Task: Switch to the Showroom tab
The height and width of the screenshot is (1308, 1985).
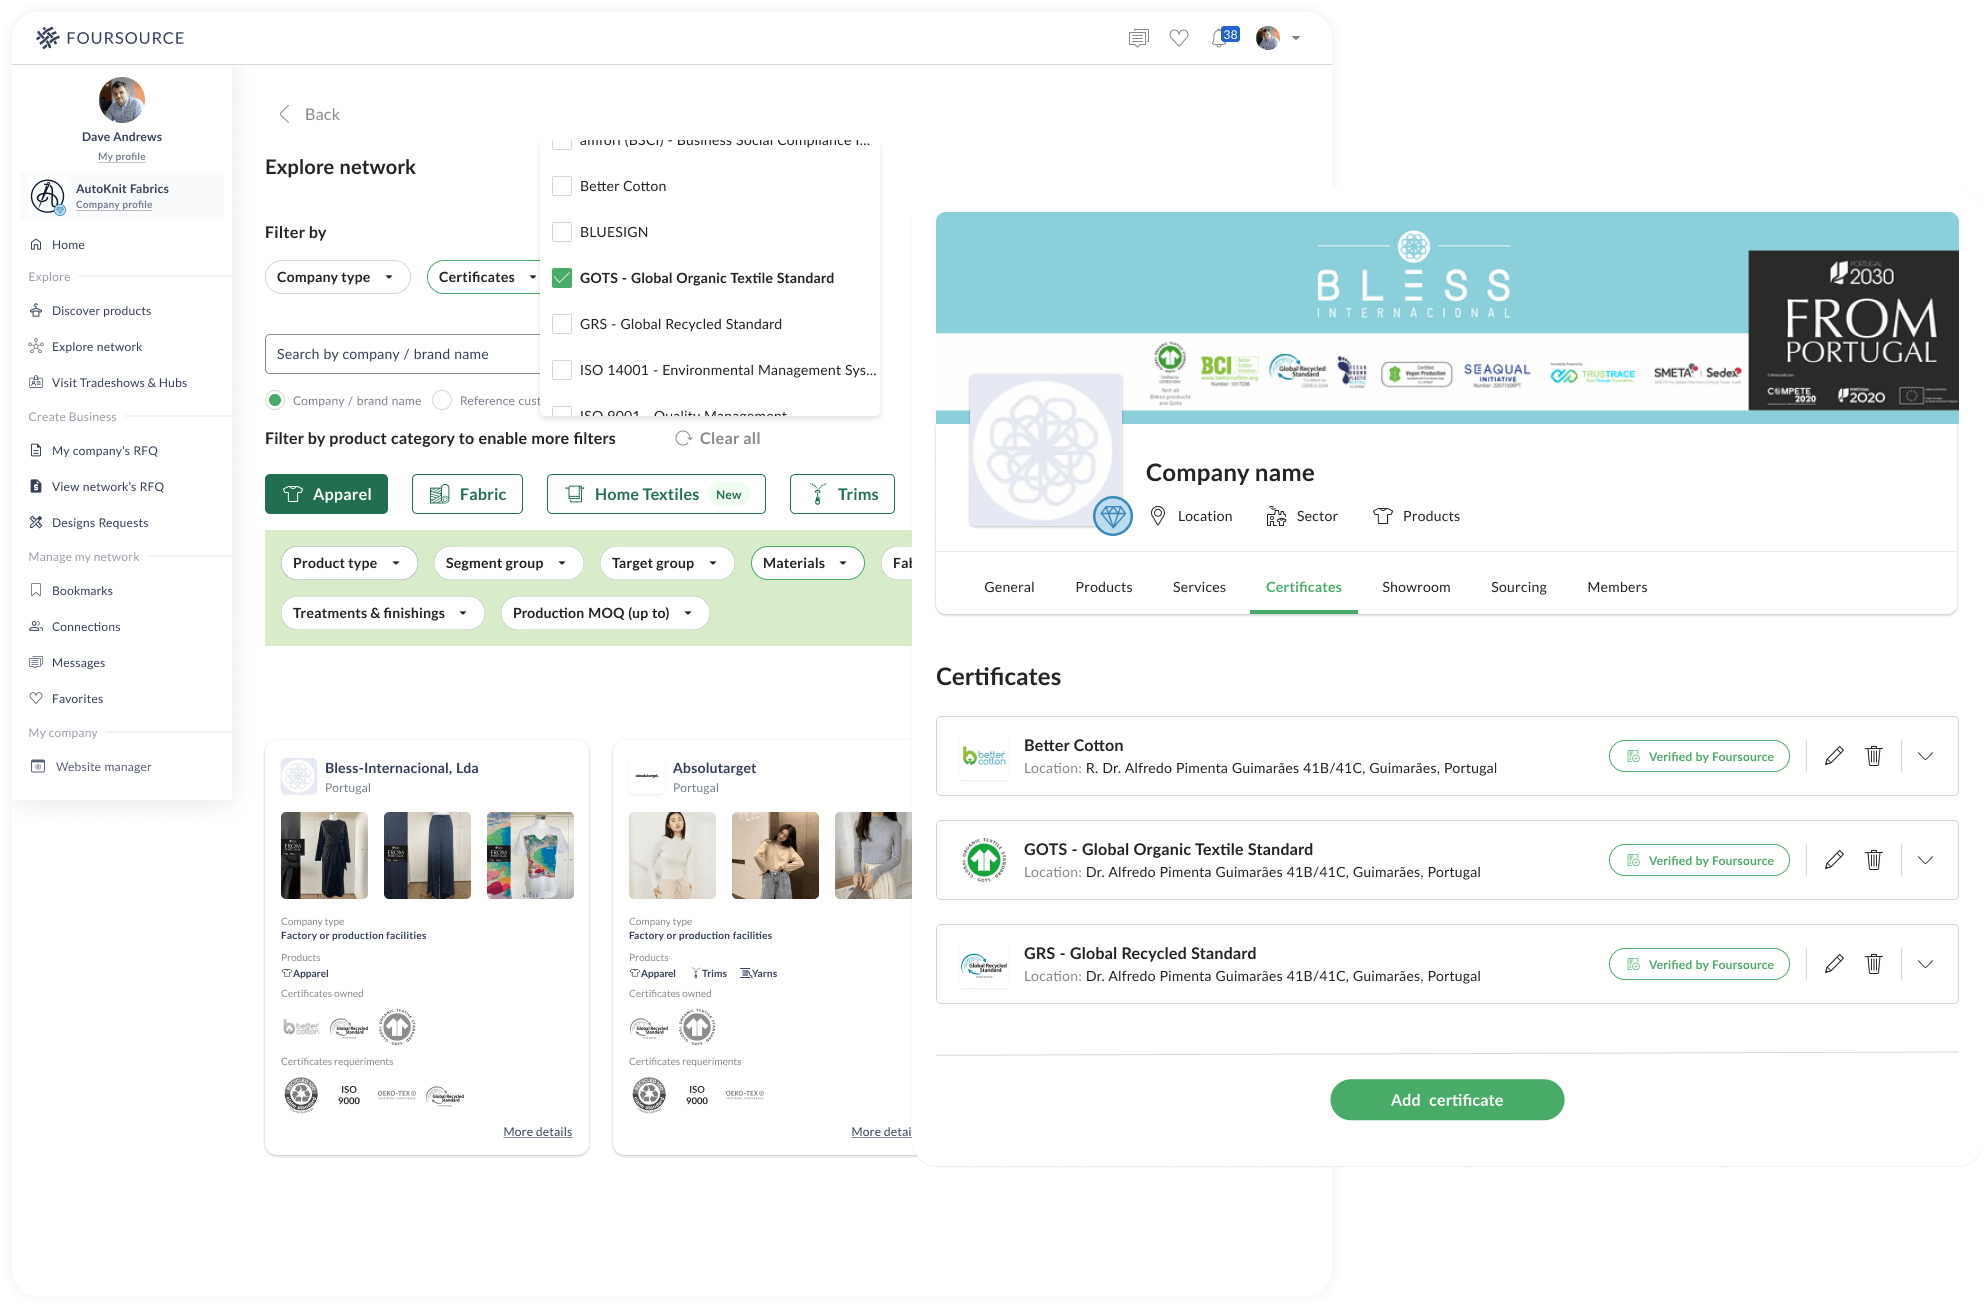Action: click(x=1415, y=587)
